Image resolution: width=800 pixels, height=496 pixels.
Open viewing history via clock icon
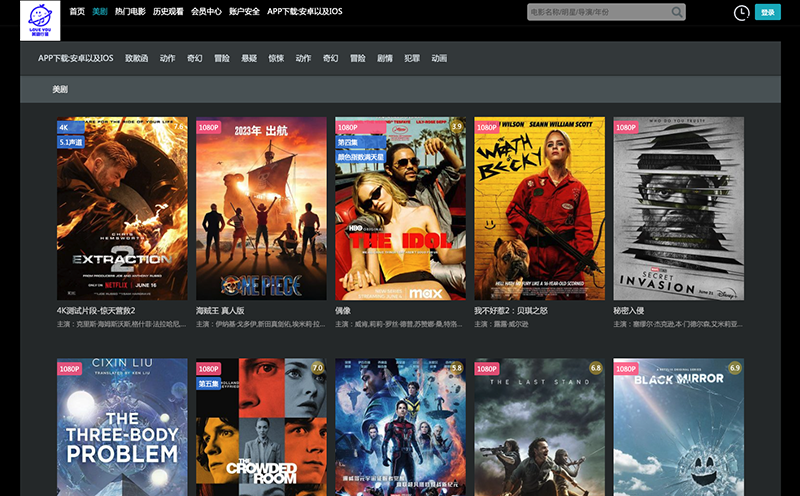pyautogui.click(x=741, y=13)
